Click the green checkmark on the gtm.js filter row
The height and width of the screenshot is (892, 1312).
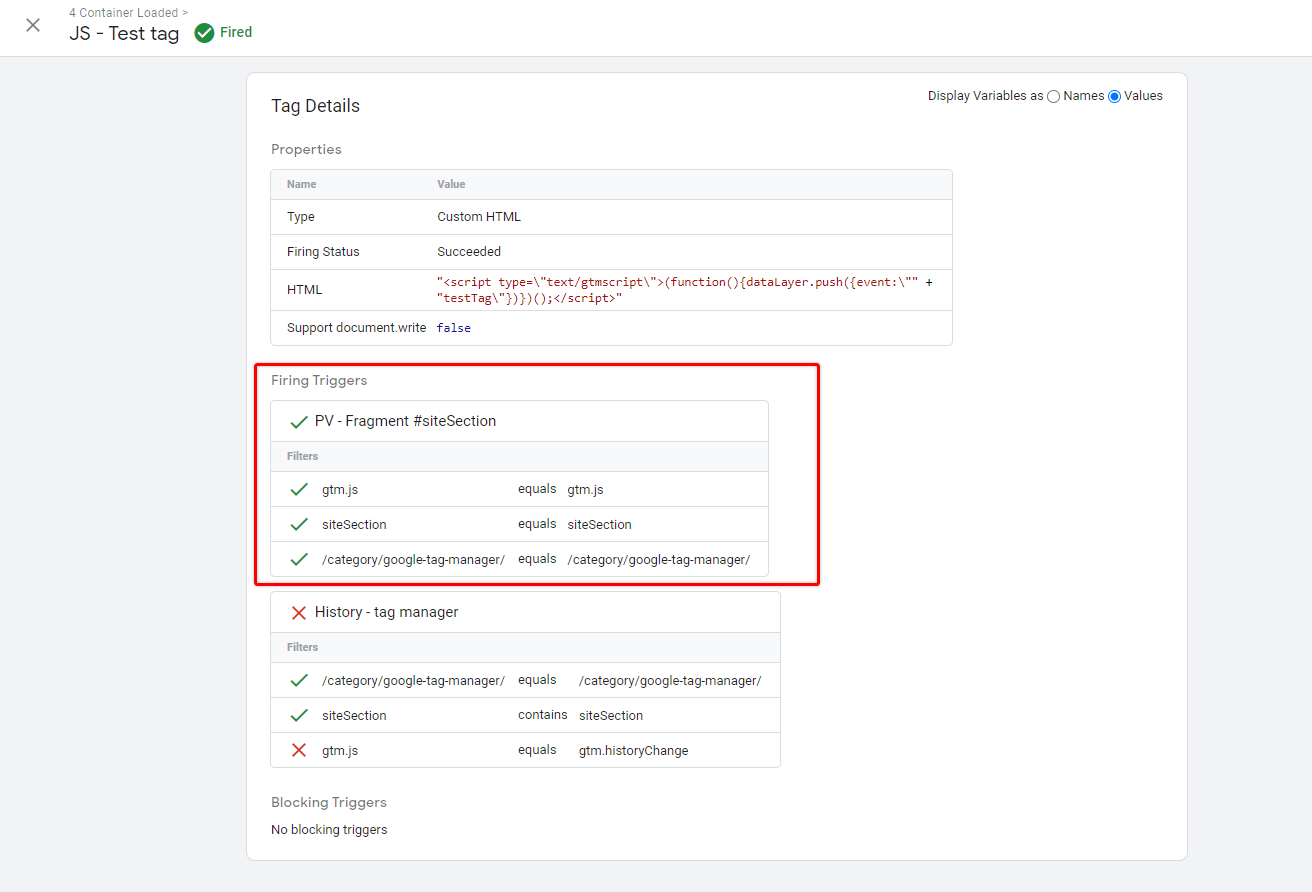click(x=297, y=489)
